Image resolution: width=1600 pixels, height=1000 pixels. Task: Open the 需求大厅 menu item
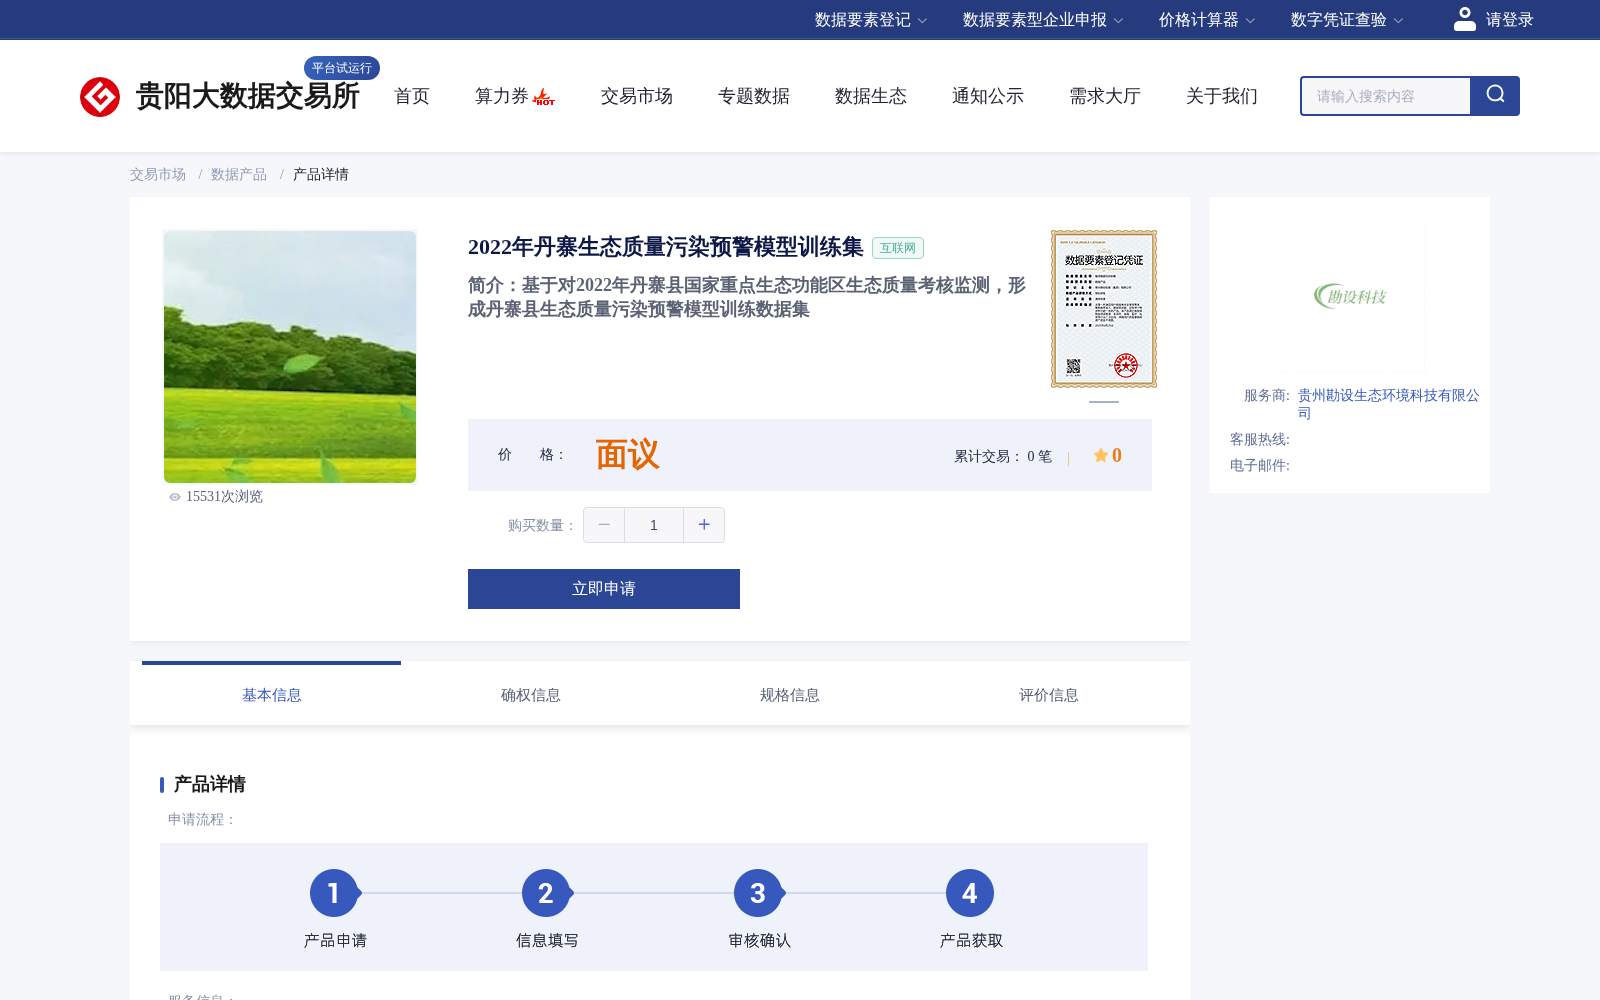click(x=1105, y=96)
